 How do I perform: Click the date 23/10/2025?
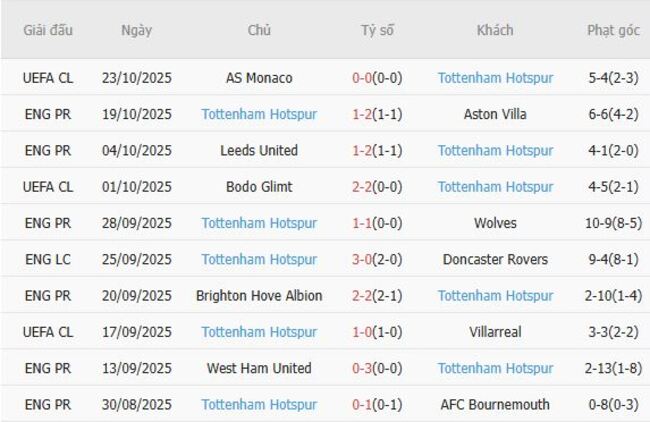(x=136, y=78)
